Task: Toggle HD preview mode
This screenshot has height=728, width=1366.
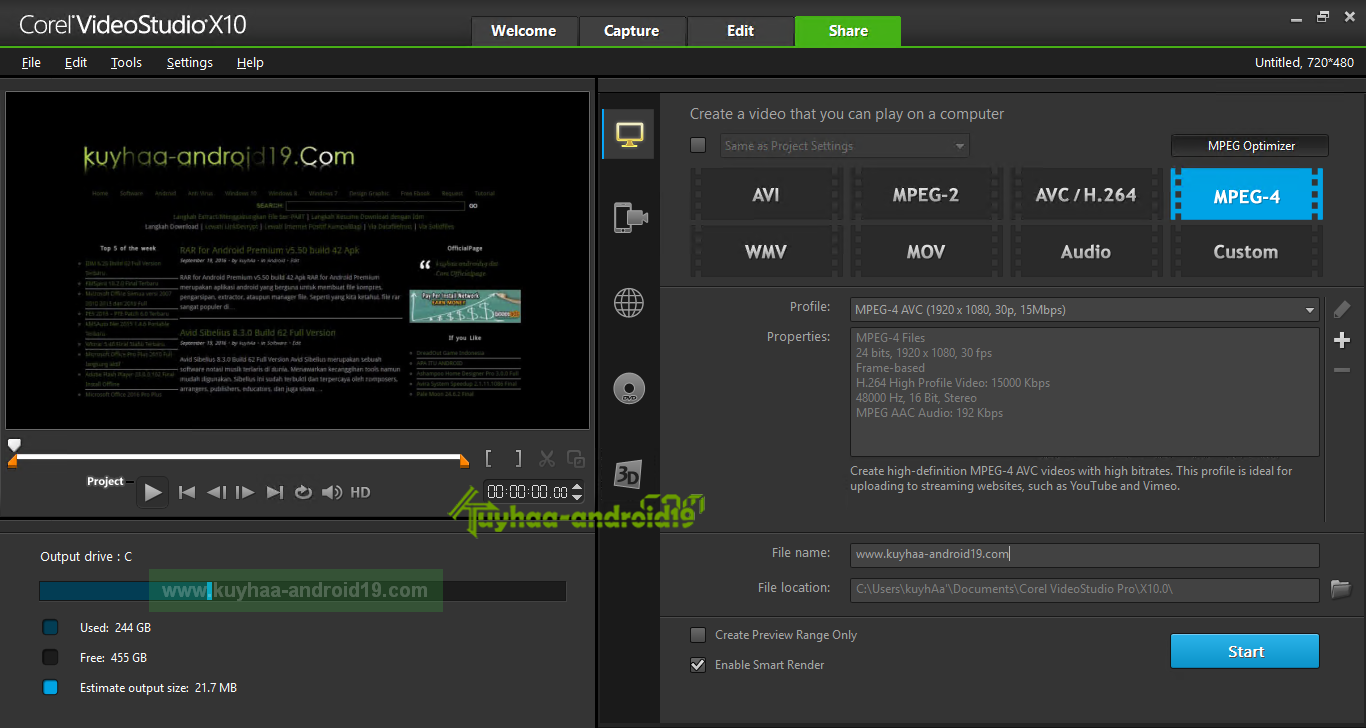Action: coord(360,492)
